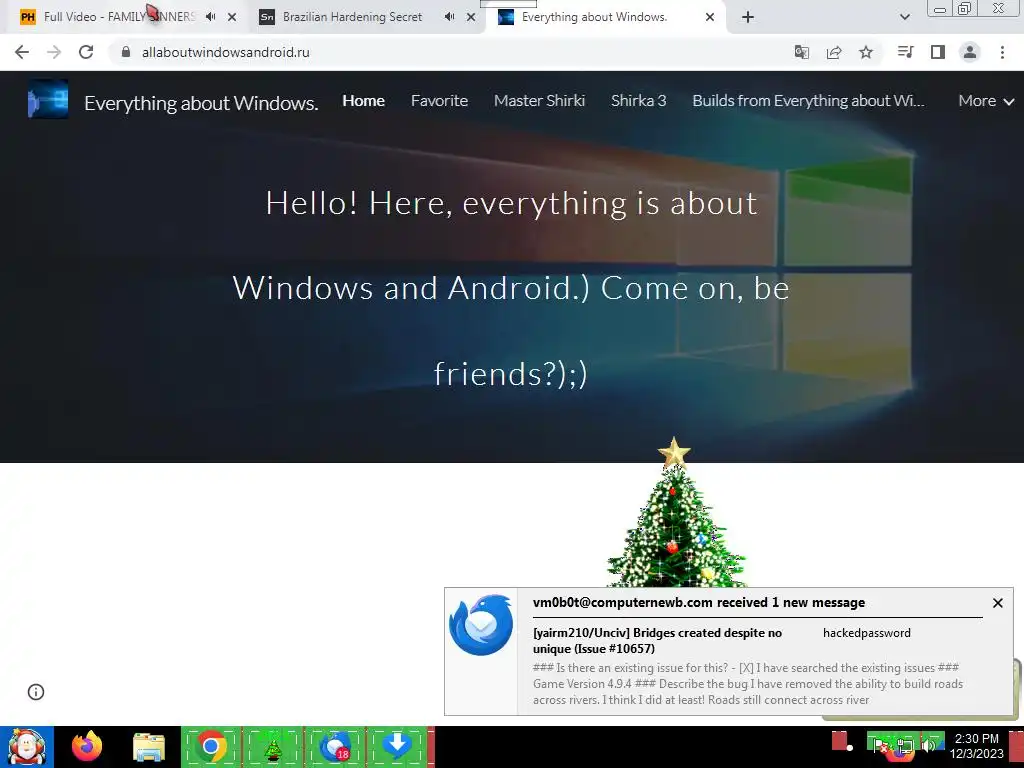Click the forward navigation arrow

(54, 52)
